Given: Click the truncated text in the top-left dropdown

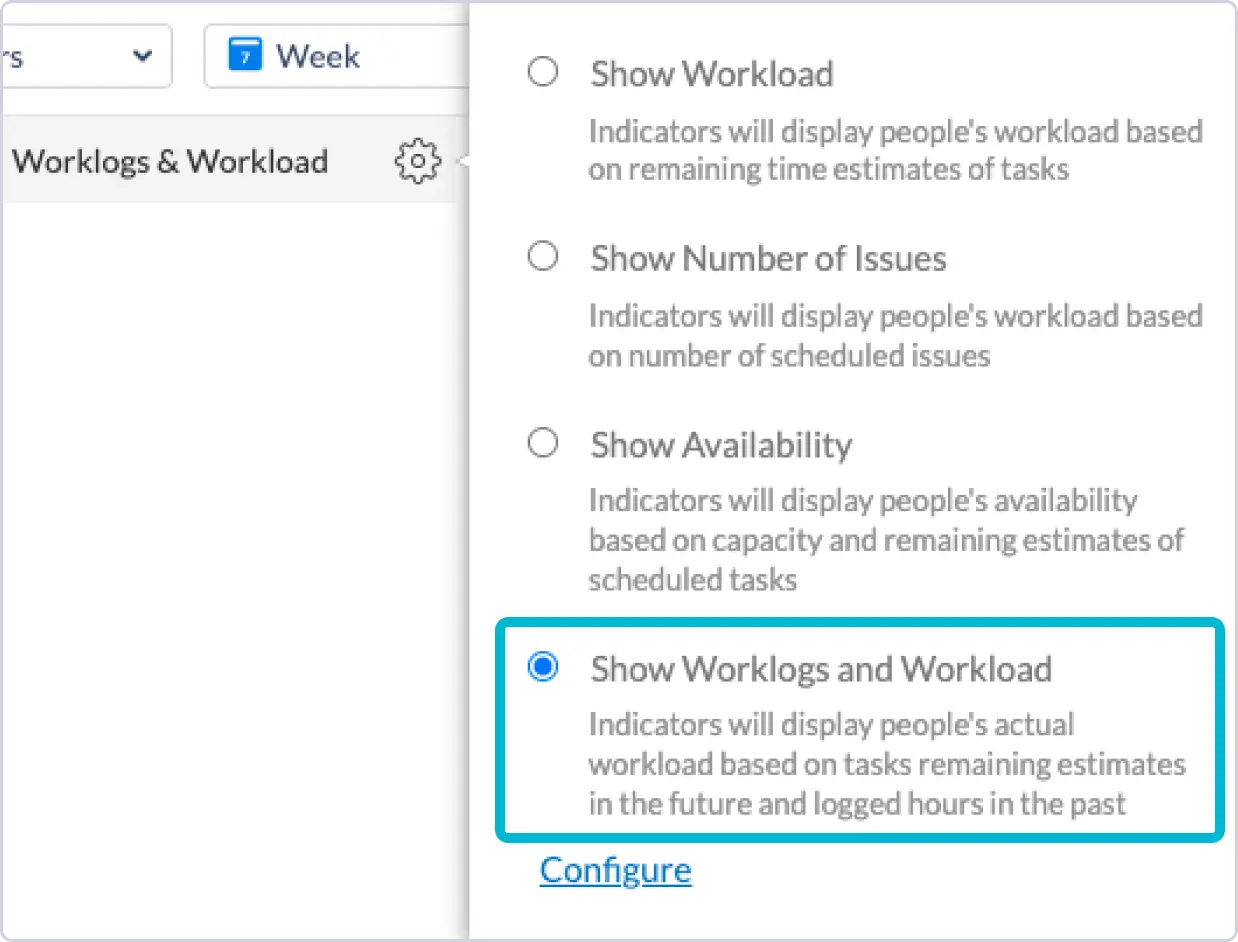Looking at the screenshot, I should click(12, 56).
